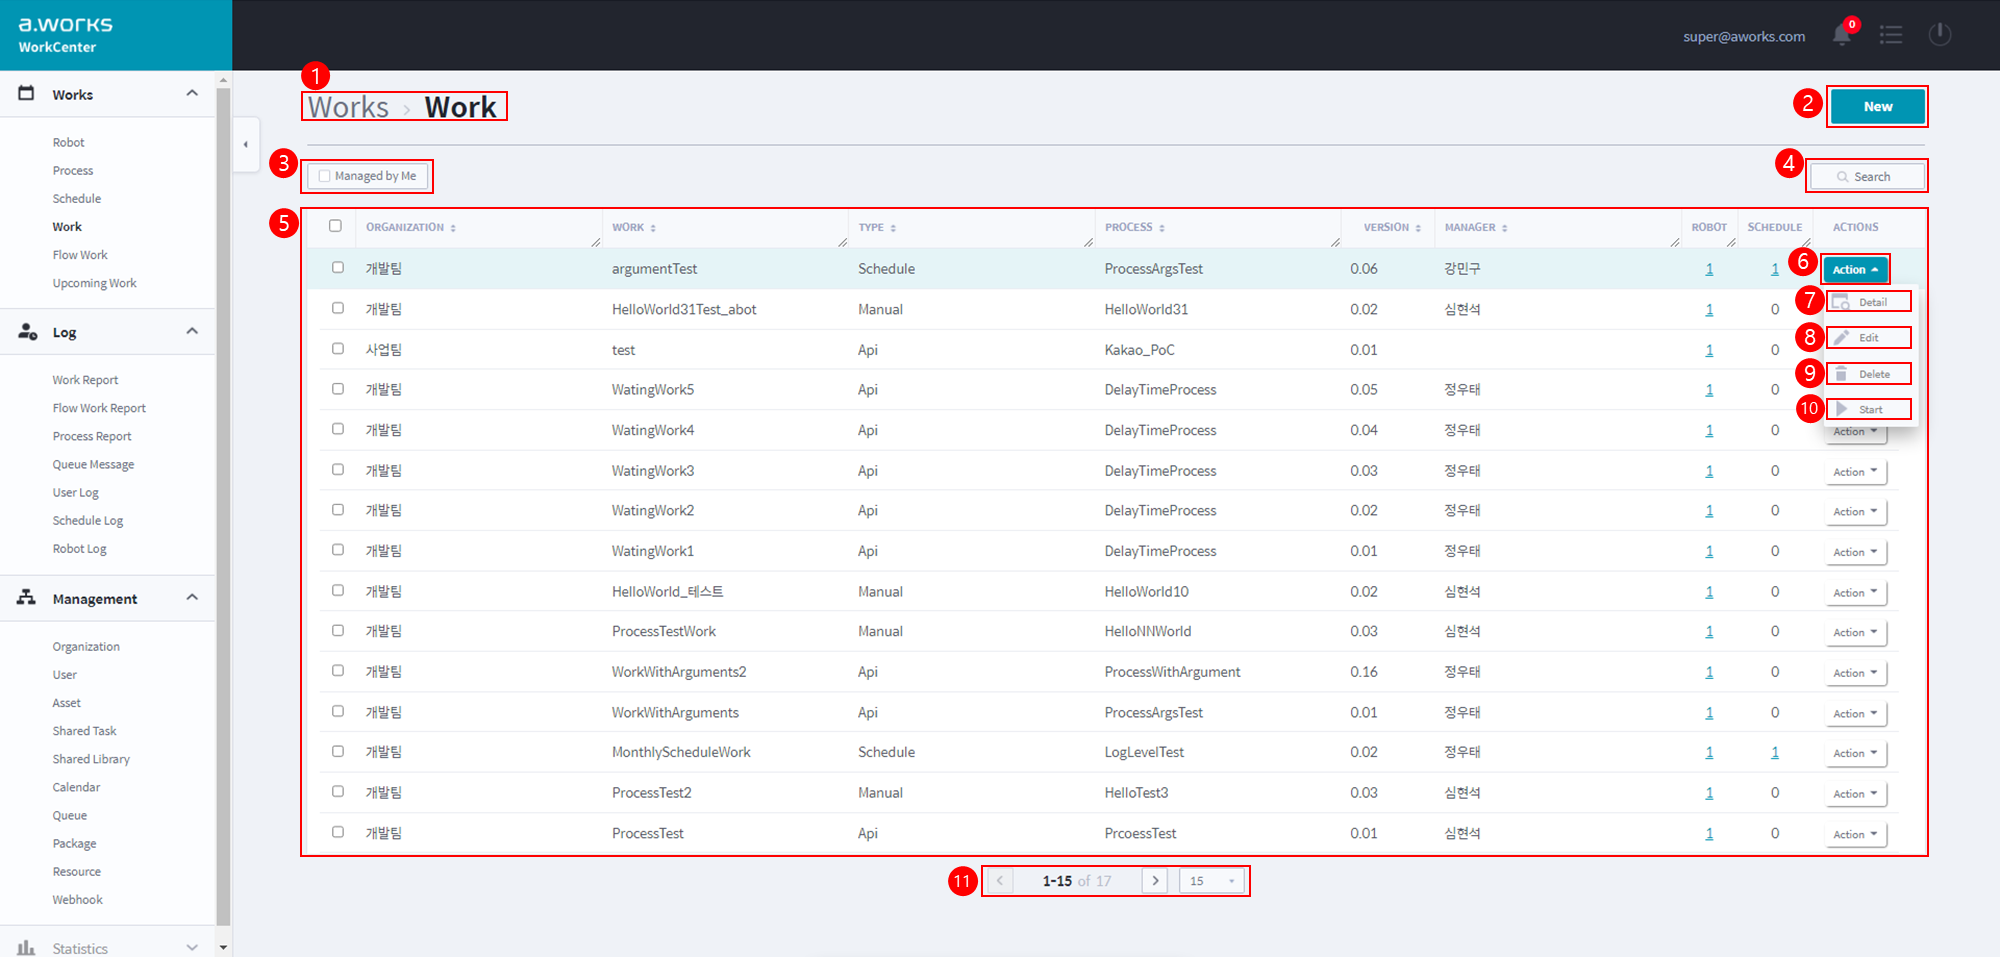This screenshot has height=957, width=2000.
Task: Open Shared Library in sidebar menu
Action: [x=91, y=760]
